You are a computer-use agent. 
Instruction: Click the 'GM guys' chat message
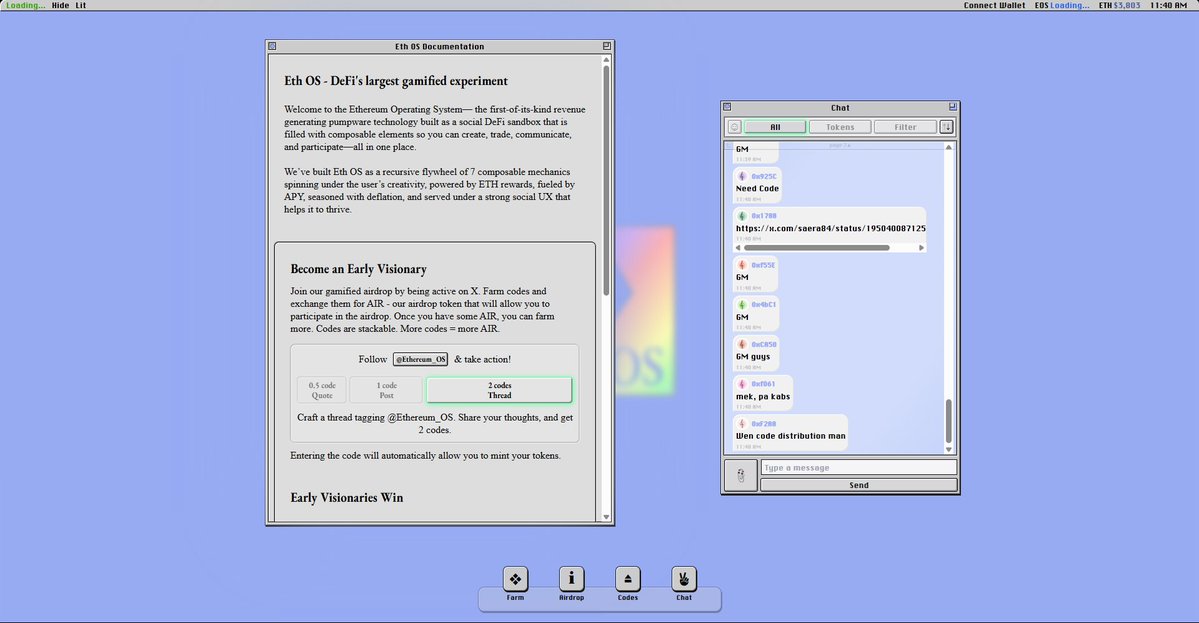point(752,356)
